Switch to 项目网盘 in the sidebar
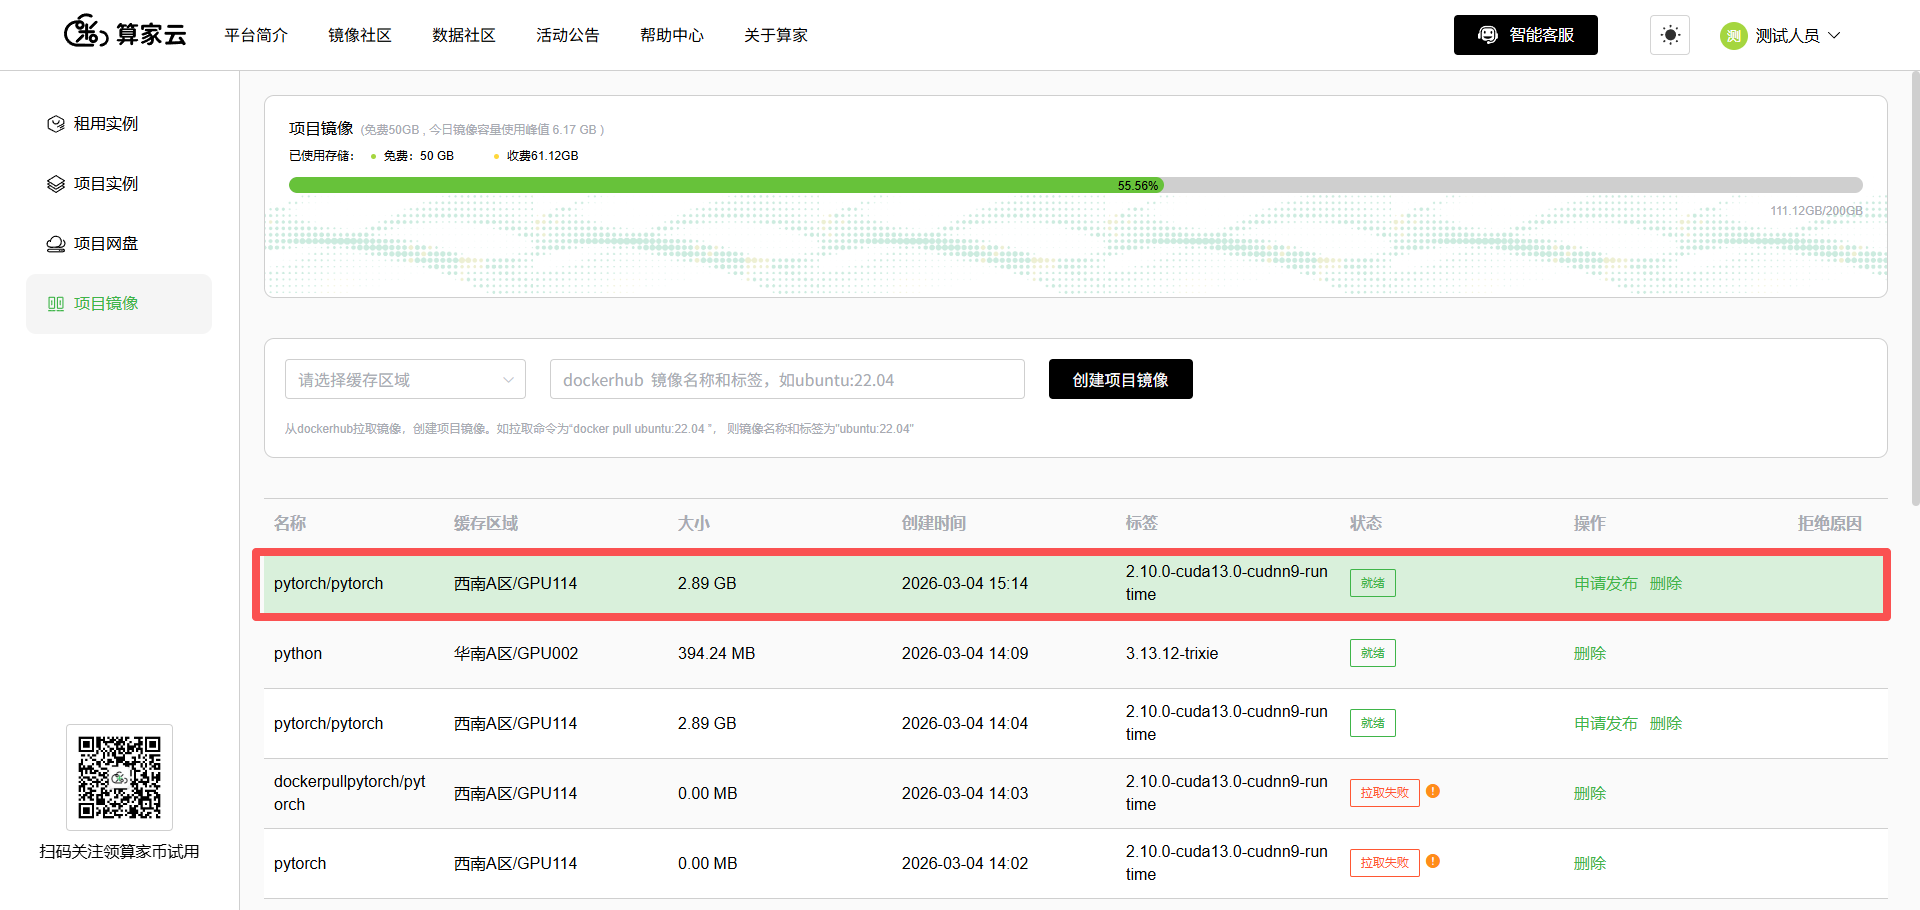The height and width of the screenshot is (910, 1920). 119,244
